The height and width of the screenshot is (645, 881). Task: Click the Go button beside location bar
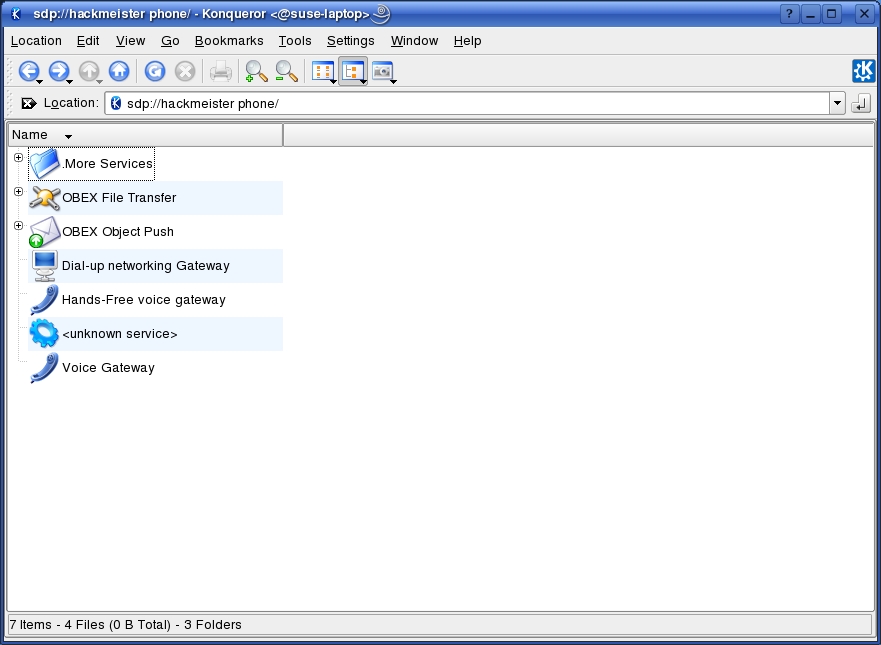(x=860, y=103)
